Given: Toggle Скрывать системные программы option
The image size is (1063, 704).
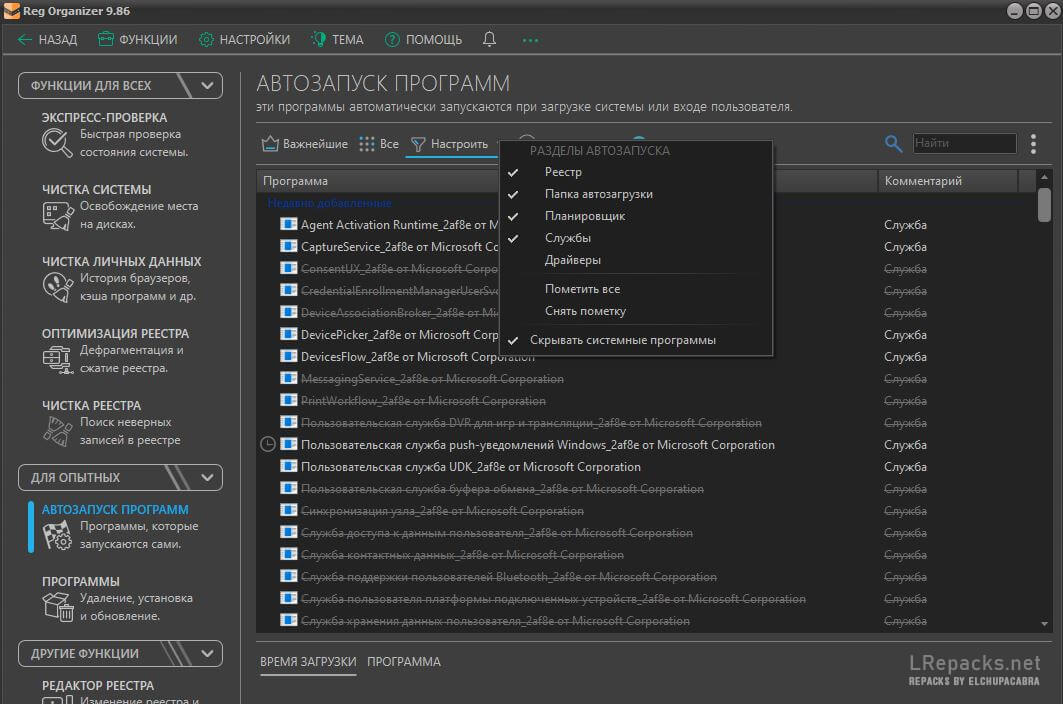Looking at the screenshot, I should (x=622, y=340).
